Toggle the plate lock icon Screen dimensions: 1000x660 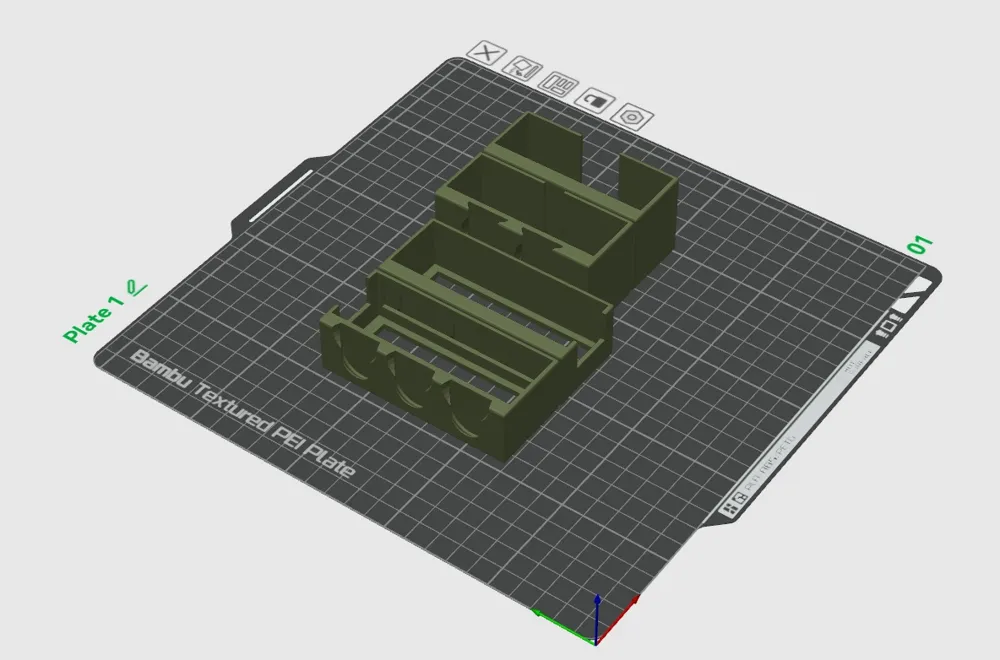595,101
